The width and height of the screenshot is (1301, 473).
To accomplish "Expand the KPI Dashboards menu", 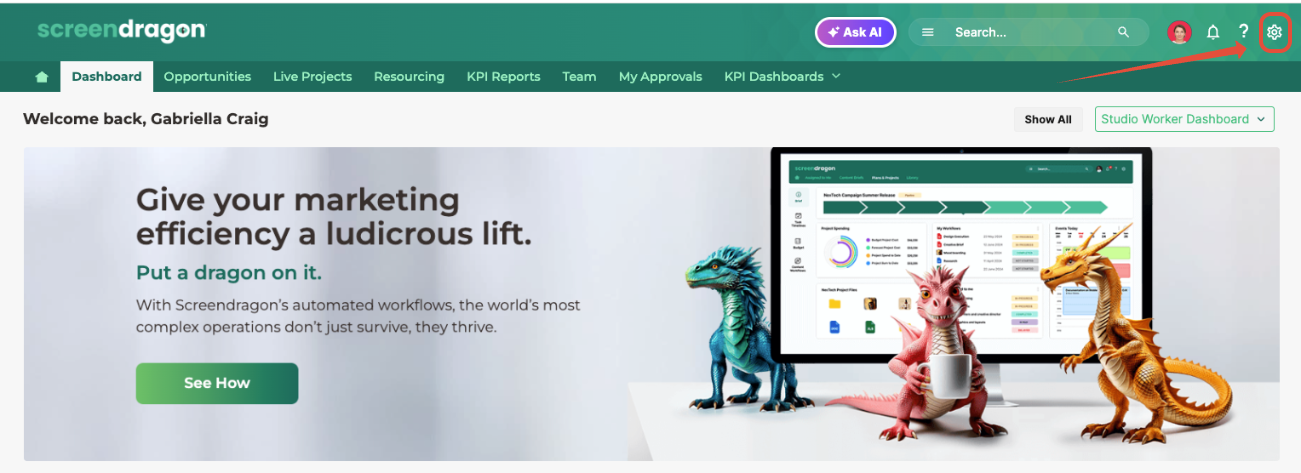I will click(x=782, y=76).
